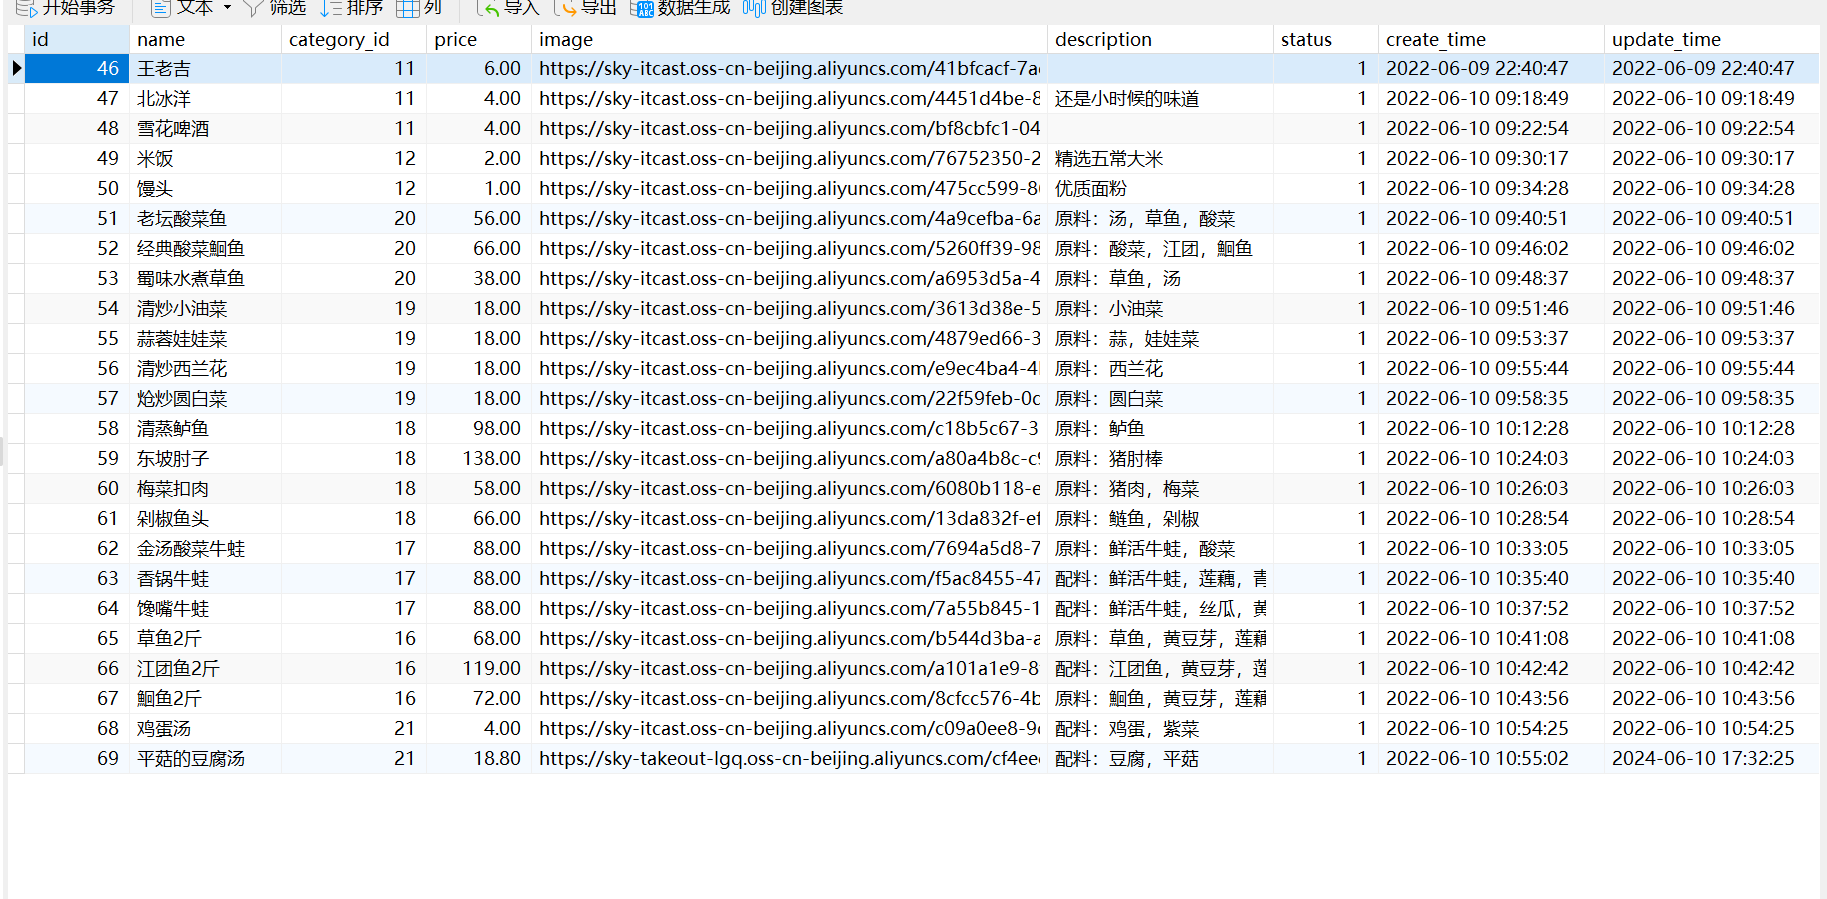Click the description 精选五常大米
This screenshot has height=899, width=1827.
(1160, 158)
